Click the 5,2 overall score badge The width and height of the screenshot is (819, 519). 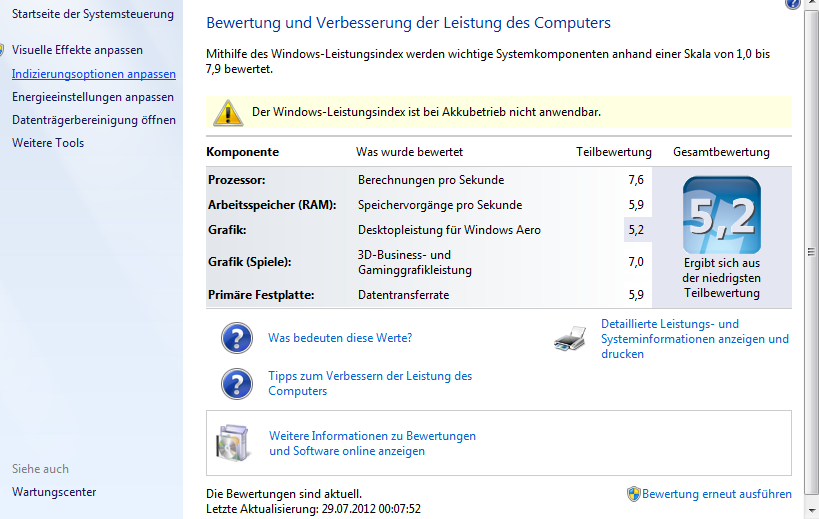(x=721, y=215)
